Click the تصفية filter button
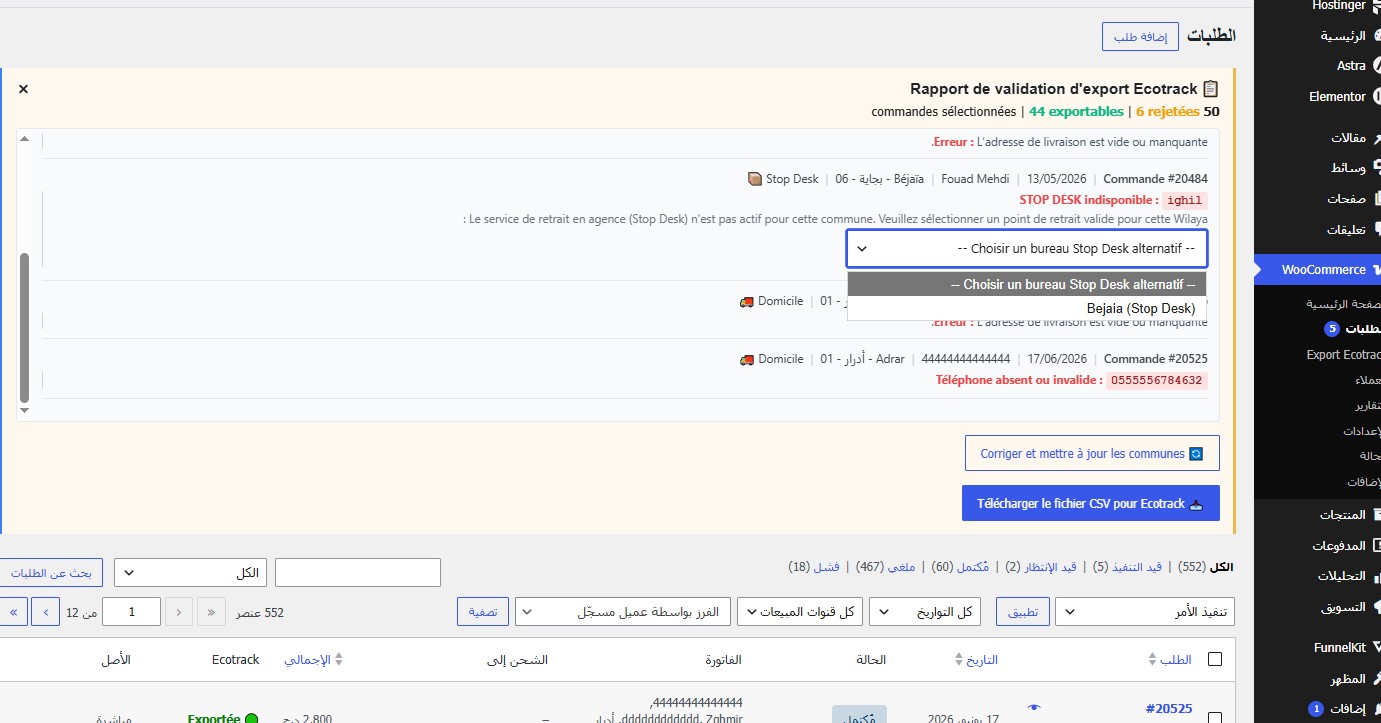This screenshot has width=1381, height=723. 483,612
